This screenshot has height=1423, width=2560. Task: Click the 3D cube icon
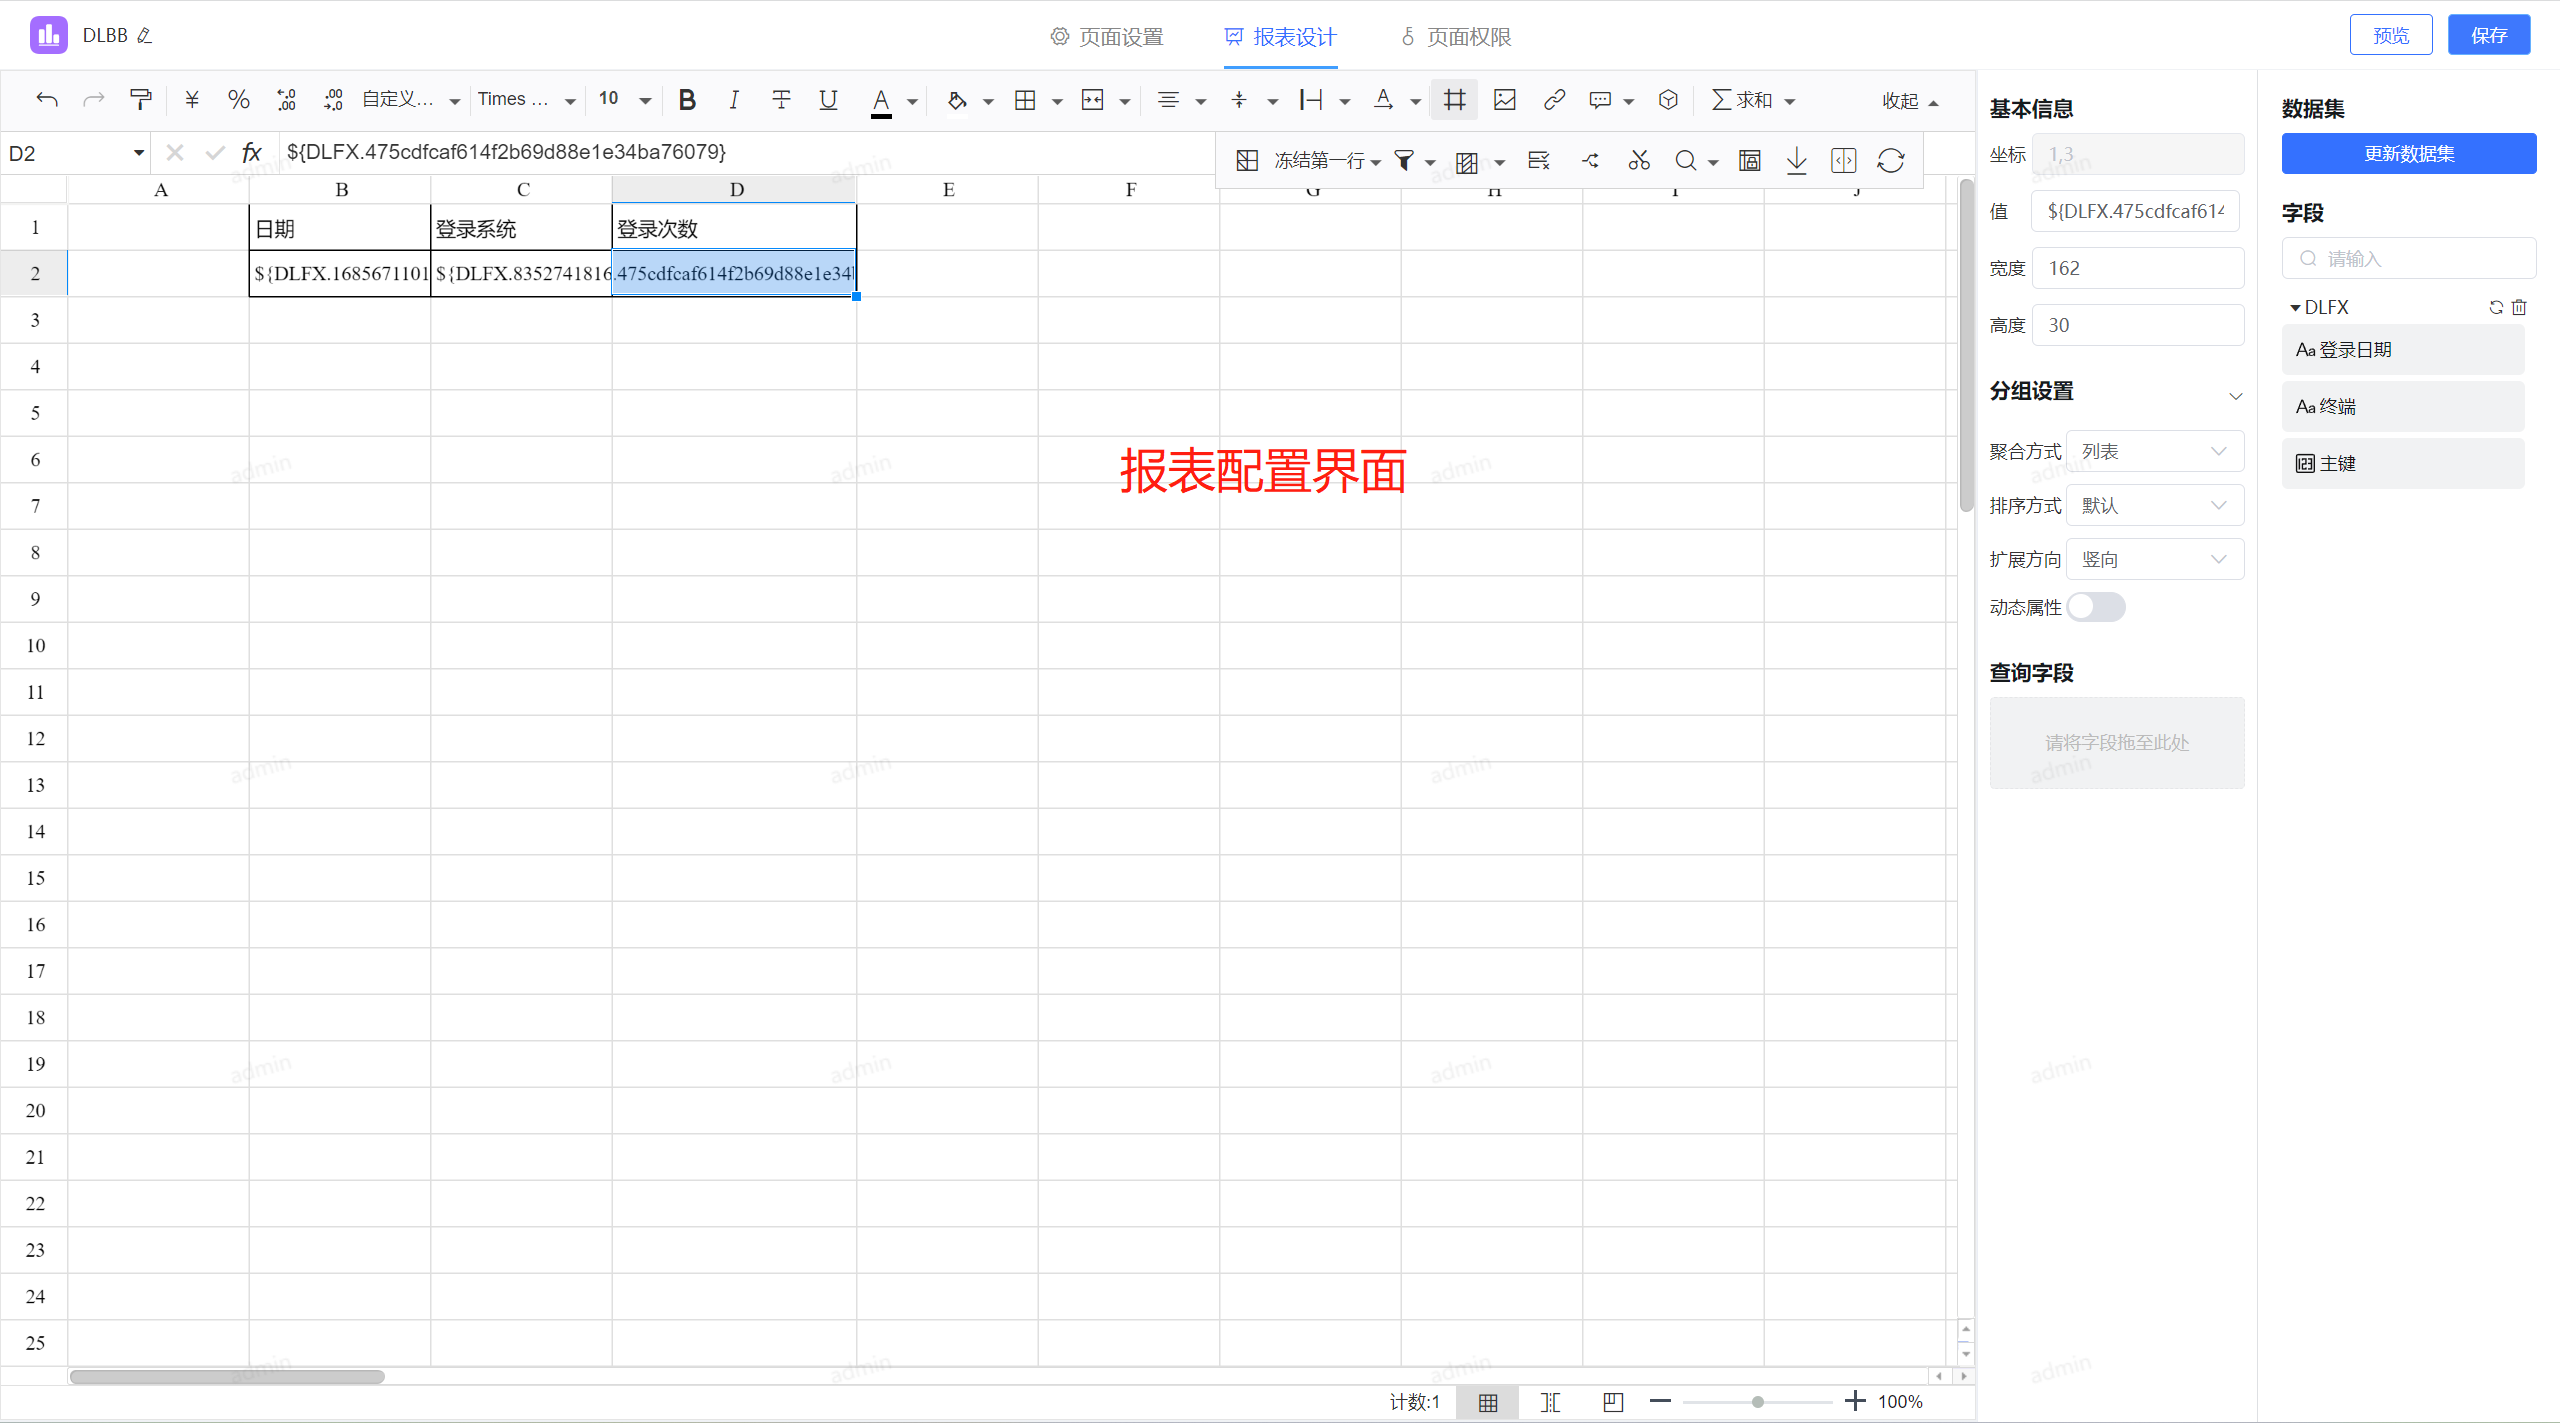(x=1668, y=100)
